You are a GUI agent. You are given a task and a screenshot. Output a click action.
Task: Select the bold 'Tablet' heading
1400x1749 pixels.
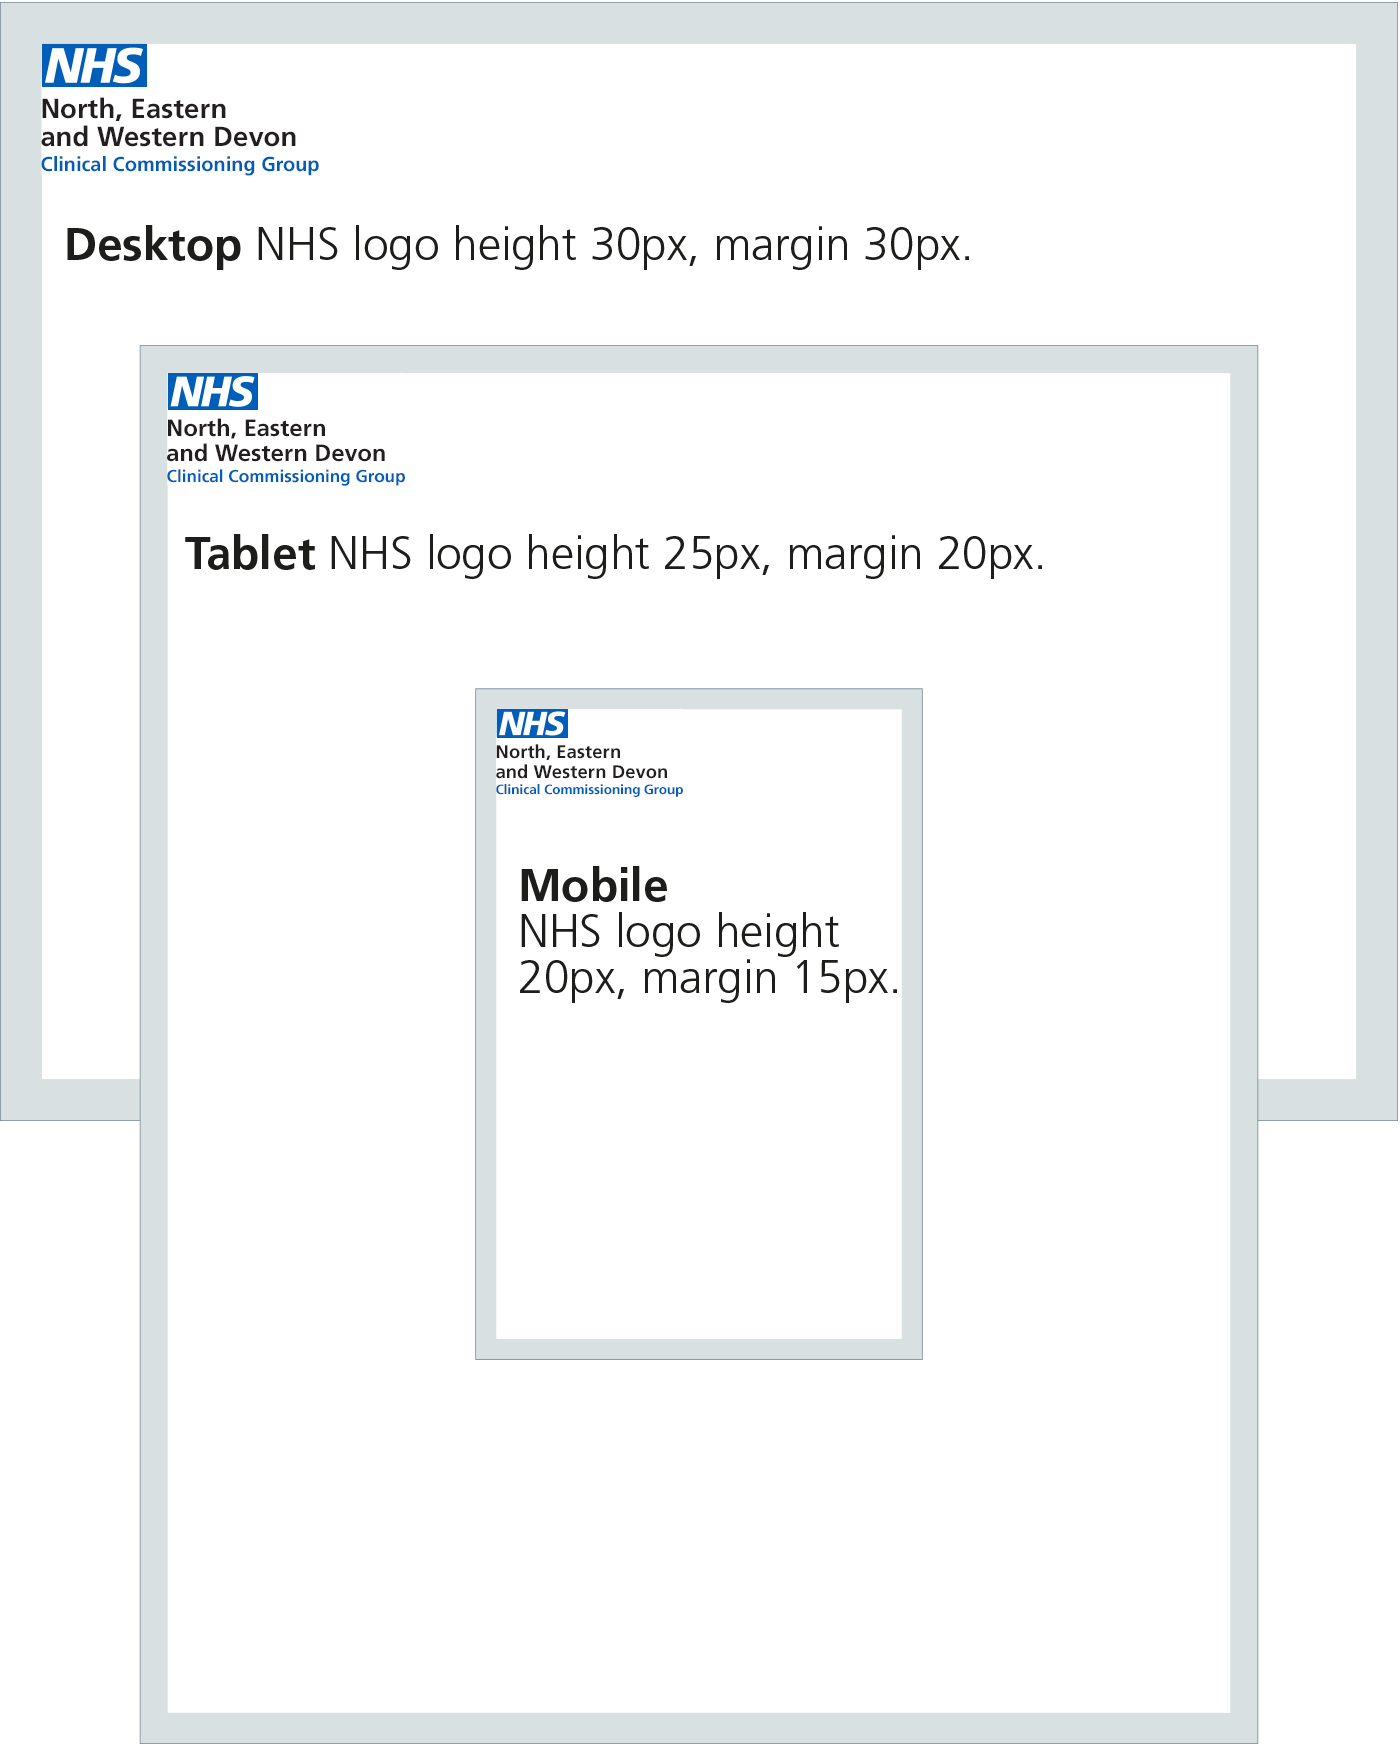pyautogui.click(x=250, y=554)
